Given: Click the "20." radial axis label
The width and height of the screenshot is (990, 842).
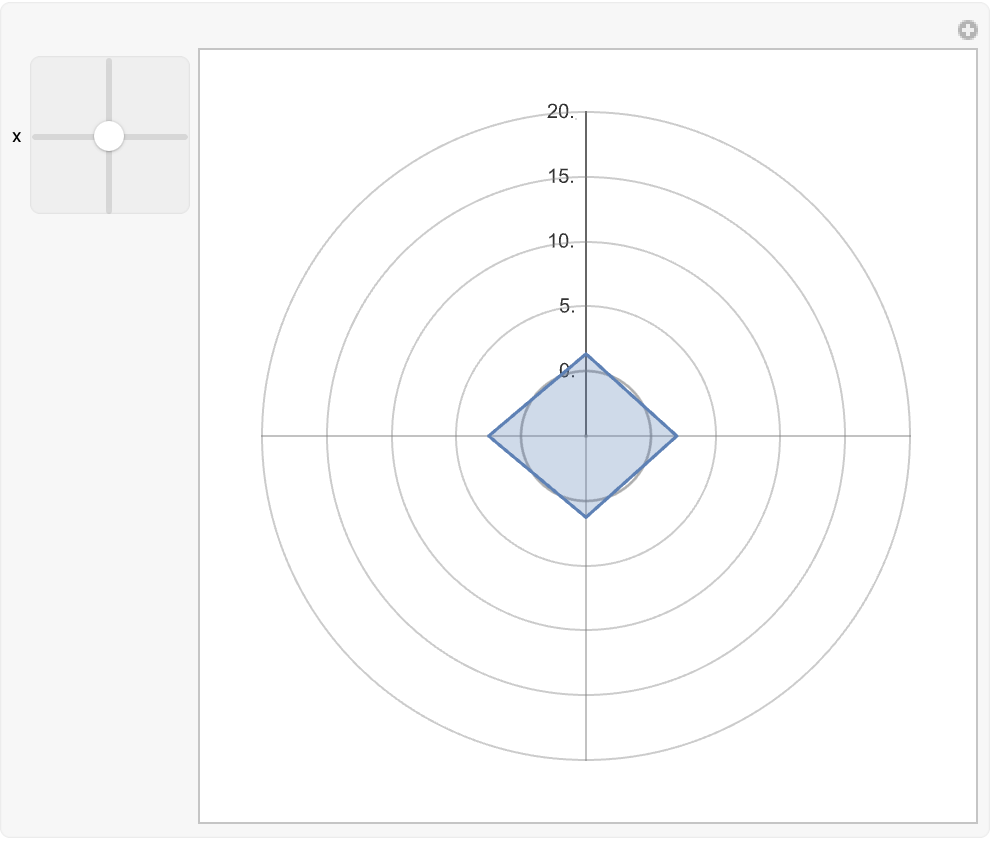Looking at the screenshot, I should [x=561, y=112].
